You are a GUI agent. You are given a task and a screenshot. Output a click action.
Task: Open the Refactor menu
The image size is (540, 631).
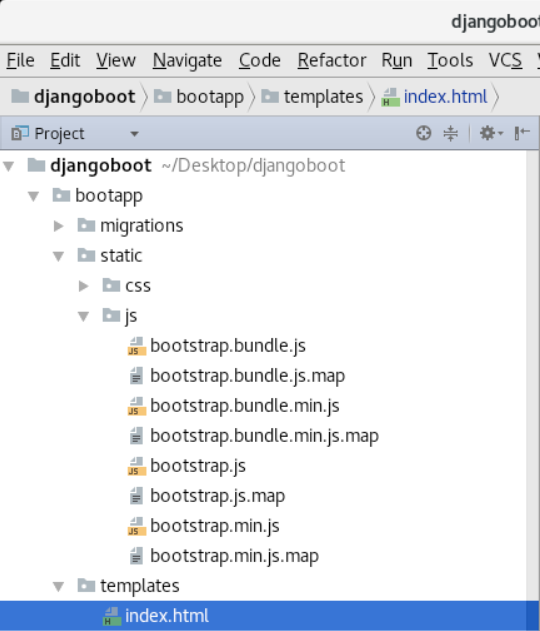pyautogui.click(x=332, y=60)
